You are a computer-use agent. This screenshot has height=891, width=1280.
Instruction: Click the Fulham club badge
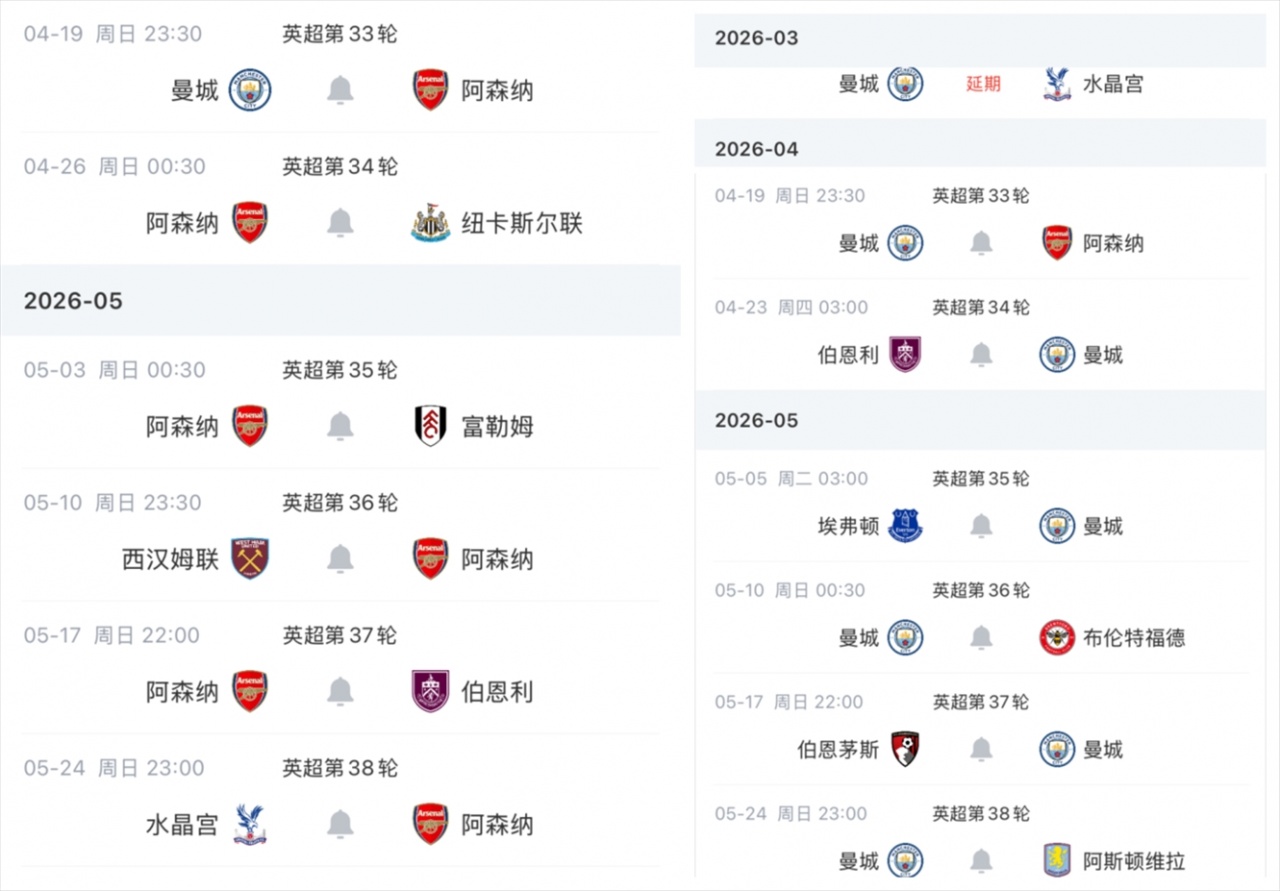click(431, 426)
